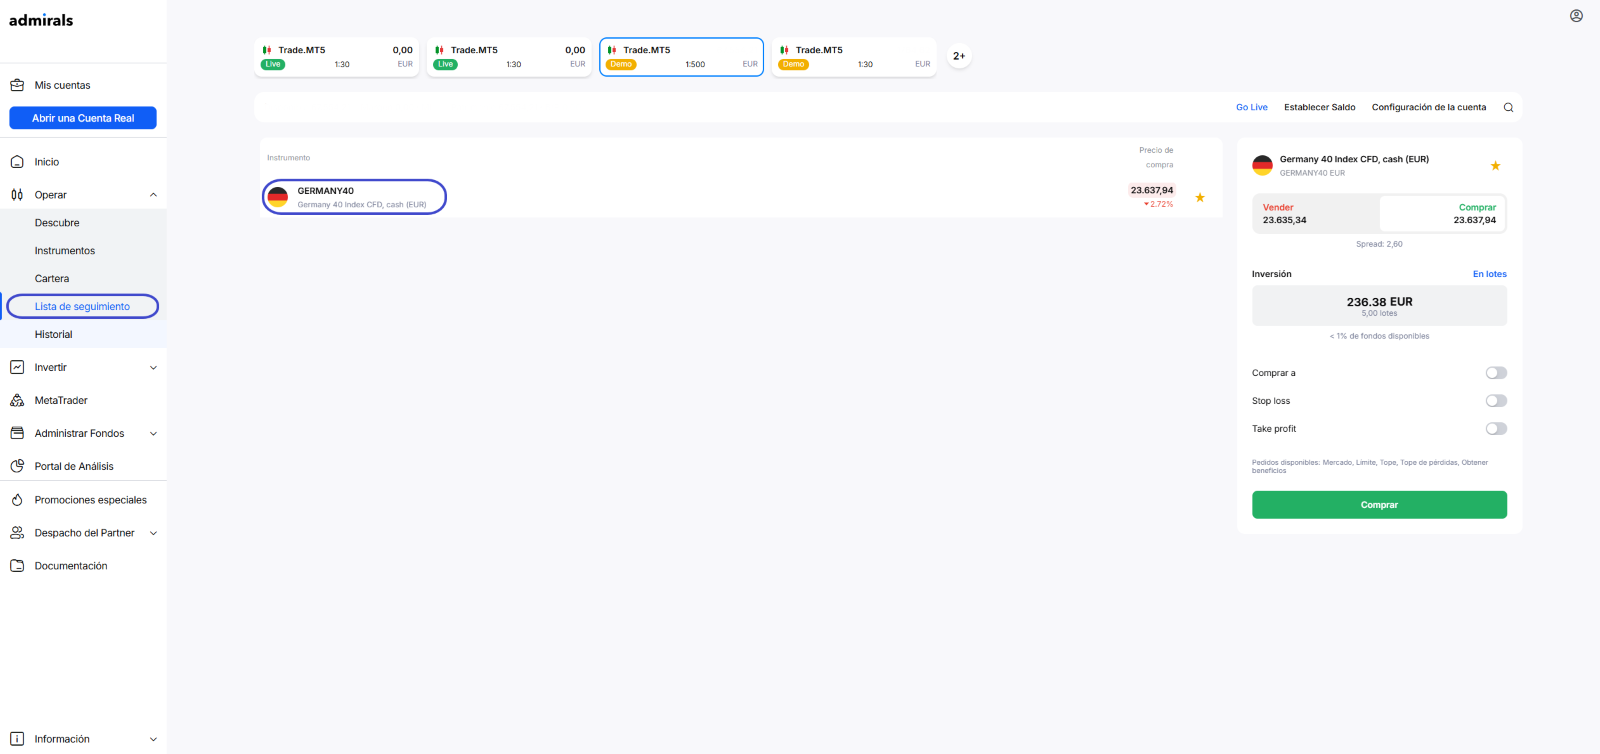Click the German flag in the order panel
The height and width of the screenshot is (754, 1600).
[x=1262, y=165]
